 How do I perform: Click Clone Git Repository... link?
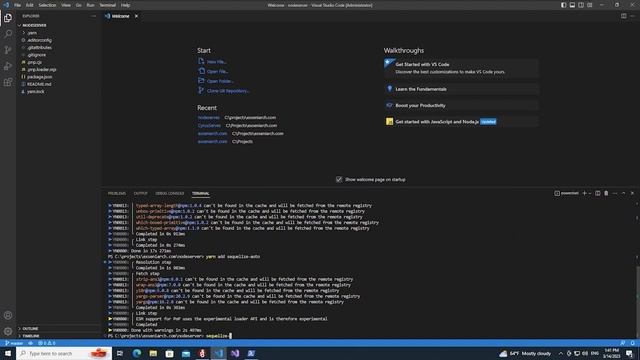pyautogui.click(x=228, y=91)
